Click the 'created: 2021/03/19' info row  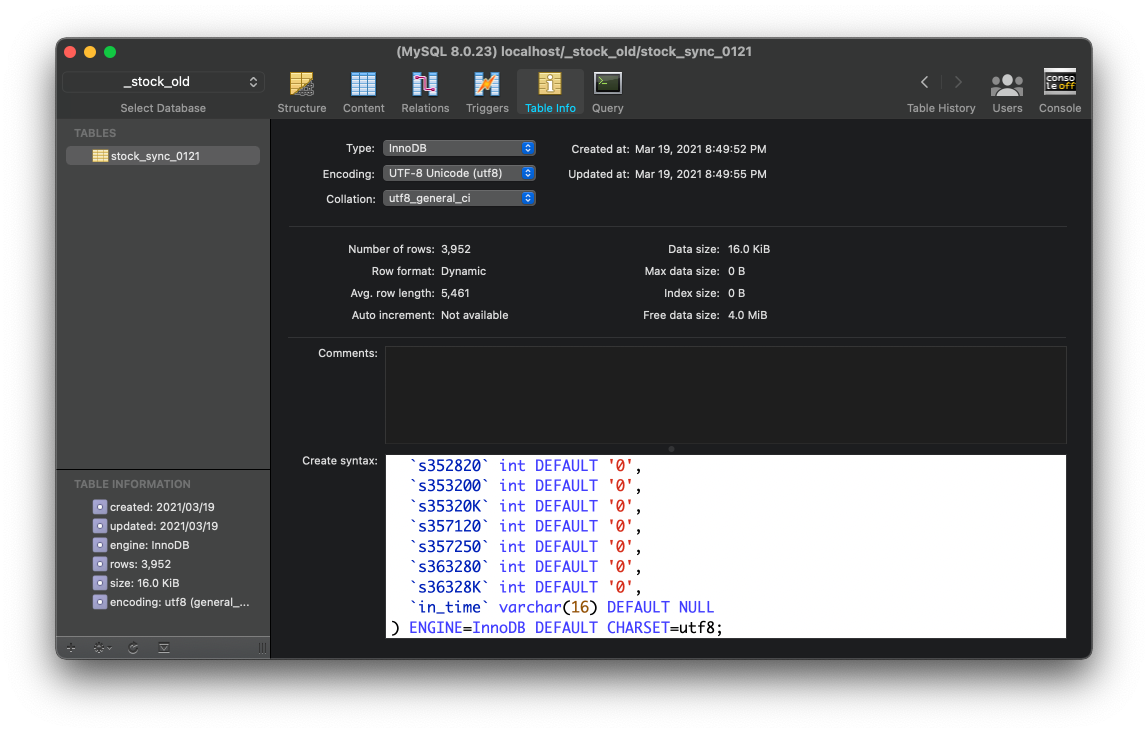pos(154,507)
